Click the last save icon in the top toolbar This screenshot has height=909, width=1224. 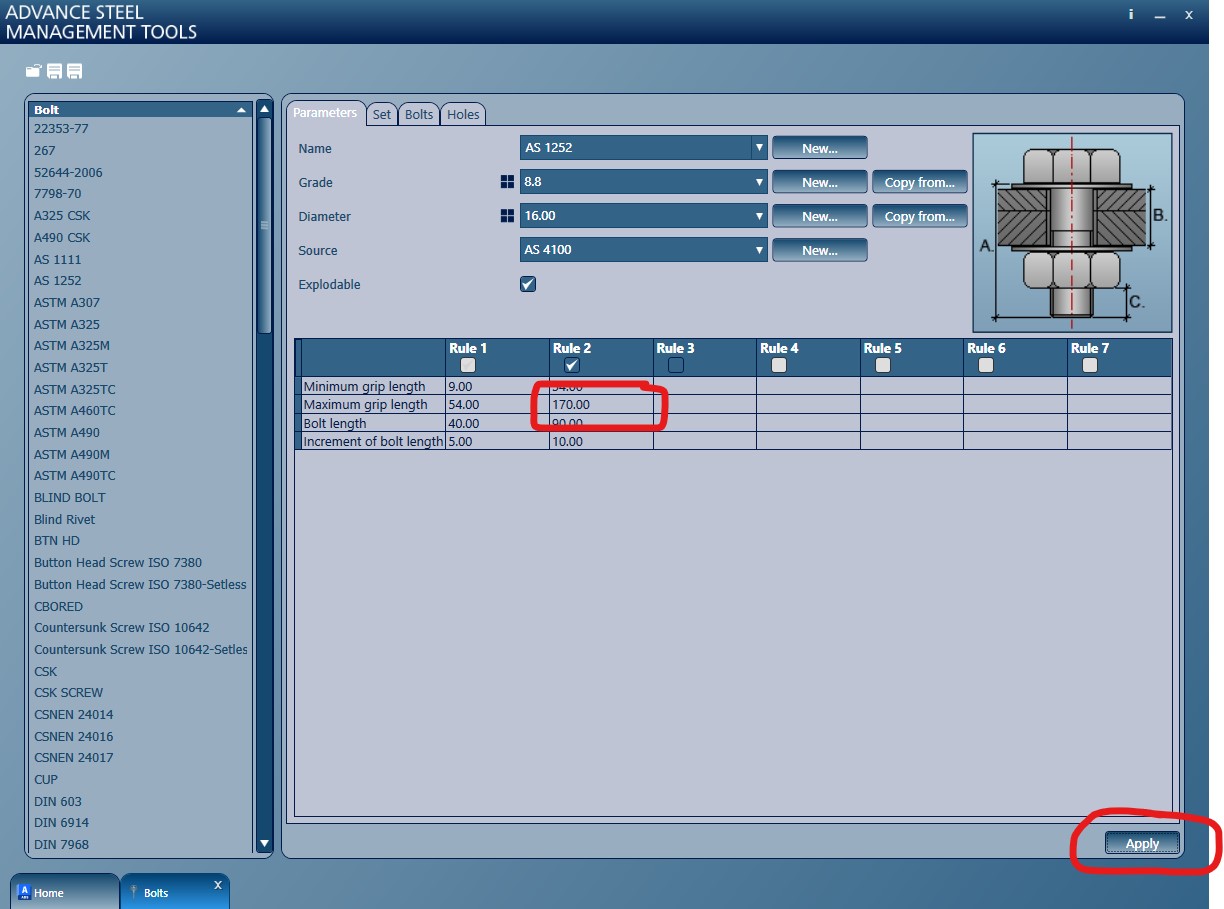[x=75, y=71]
